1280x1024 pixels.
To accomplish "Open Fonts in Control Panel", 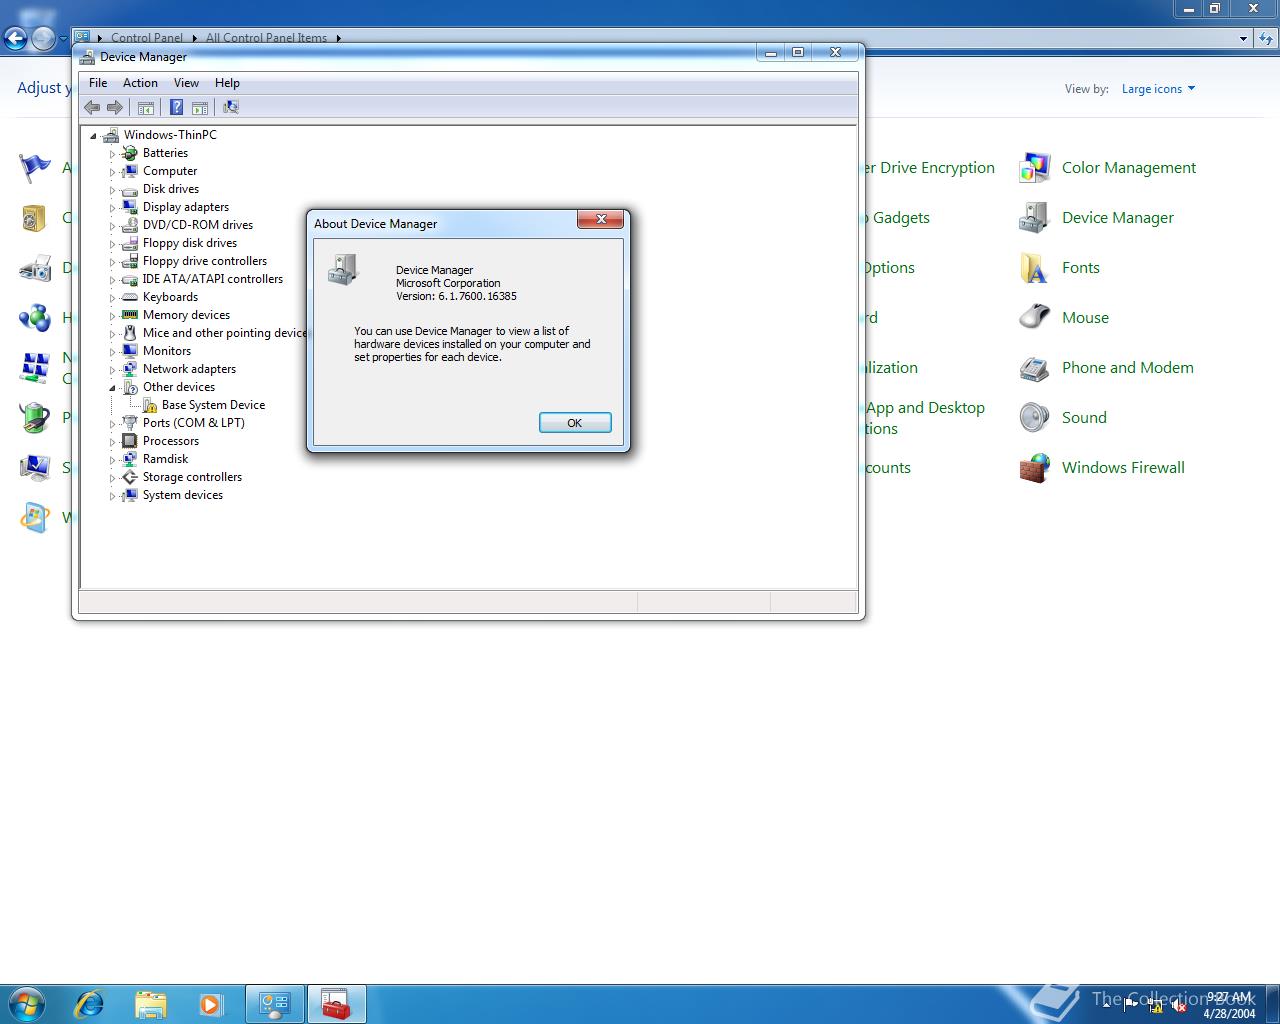I will (x=1080, y=268).
